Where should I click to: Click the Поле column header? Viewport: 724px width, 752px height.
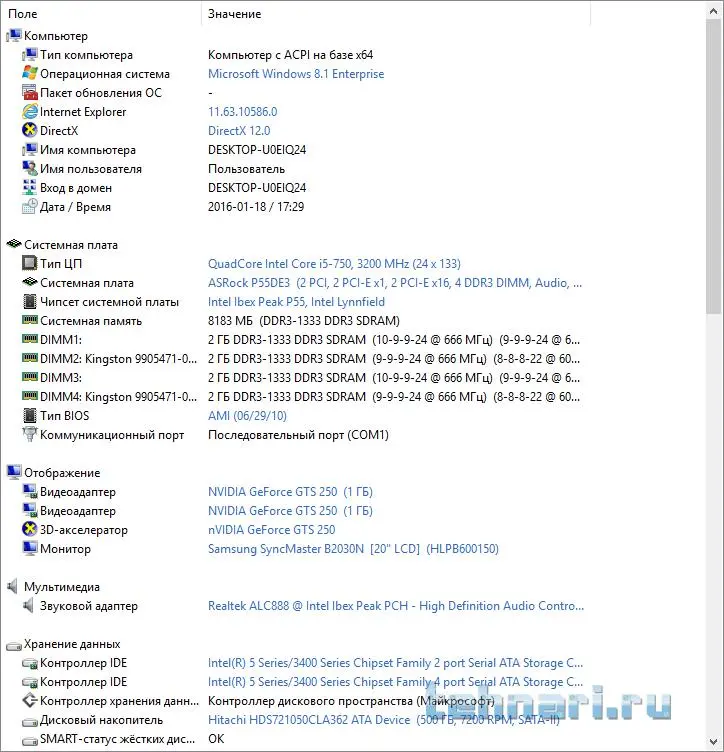point(101,14)
